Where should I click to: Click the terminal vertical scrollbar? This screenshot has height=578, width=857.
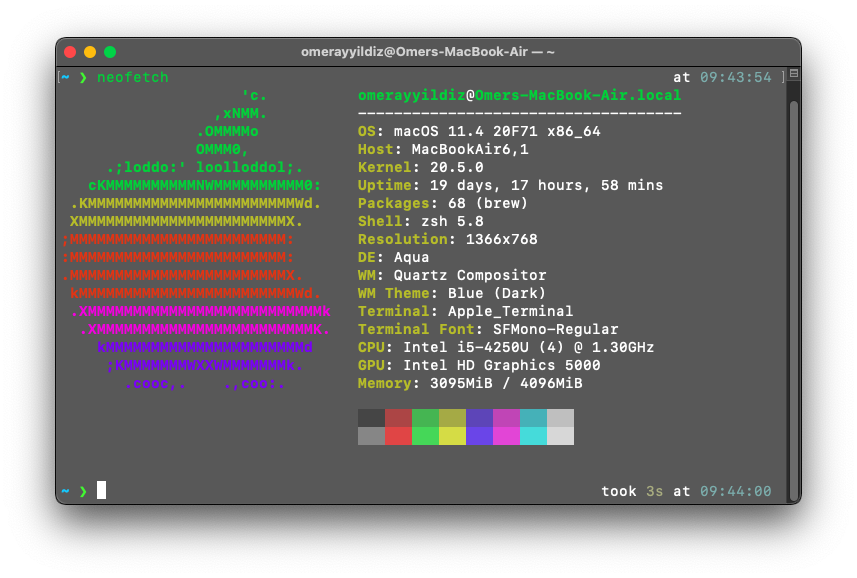(794, 302)
